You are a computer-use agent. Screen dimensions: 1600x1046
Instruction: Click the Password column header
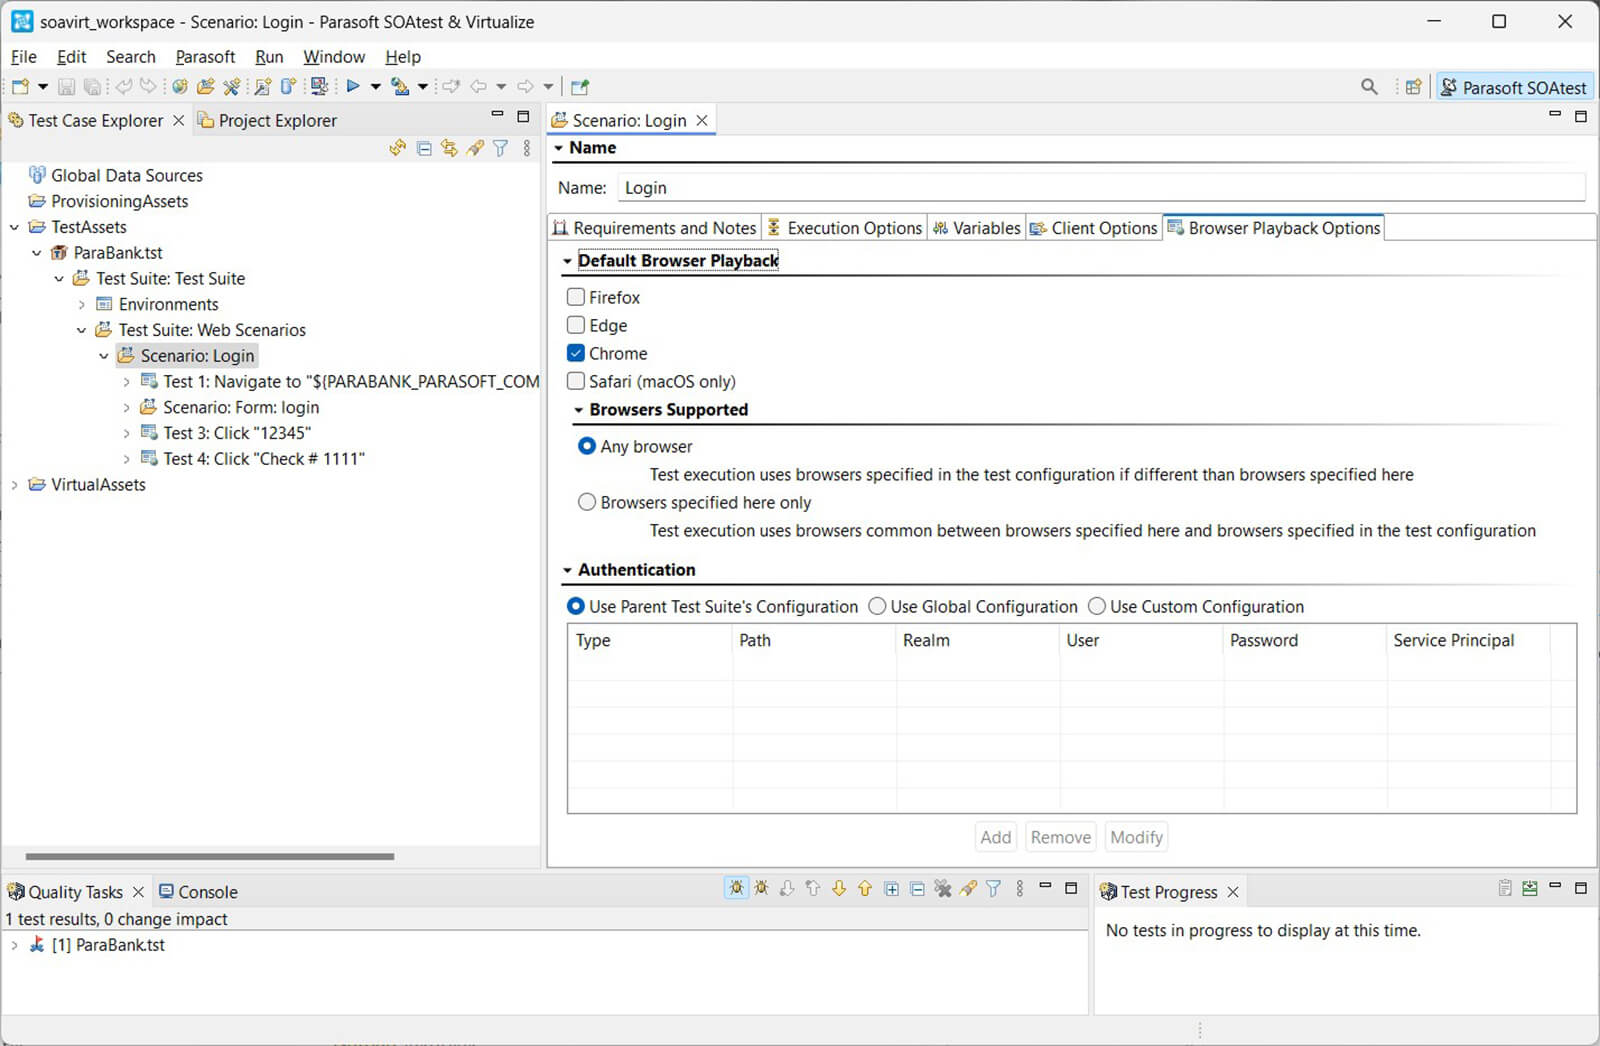tap(1304, 640)
